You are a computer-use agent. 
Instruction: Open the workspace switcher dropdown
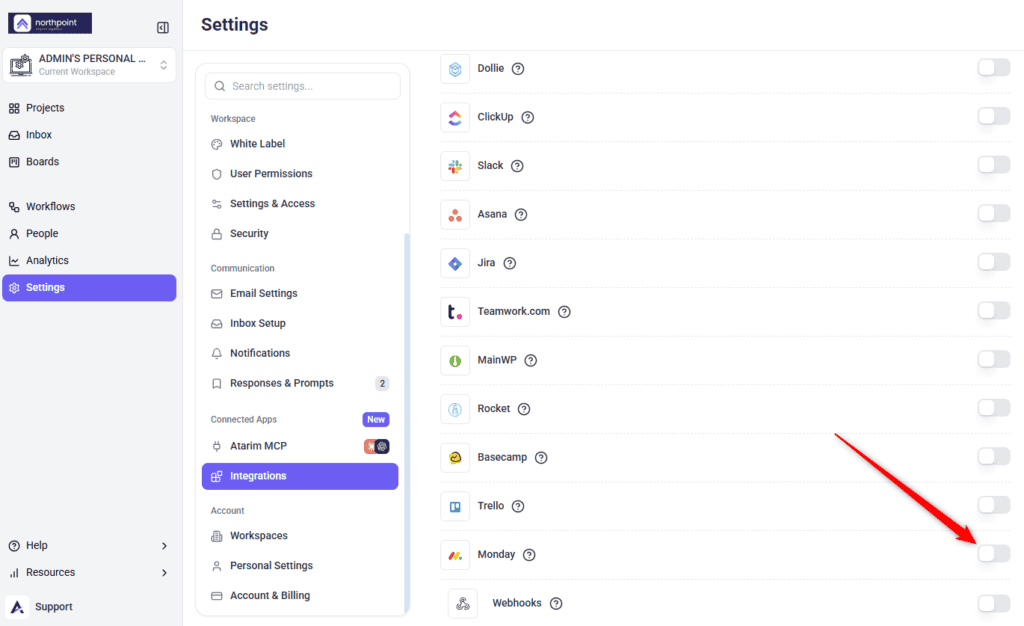(89, 65)
